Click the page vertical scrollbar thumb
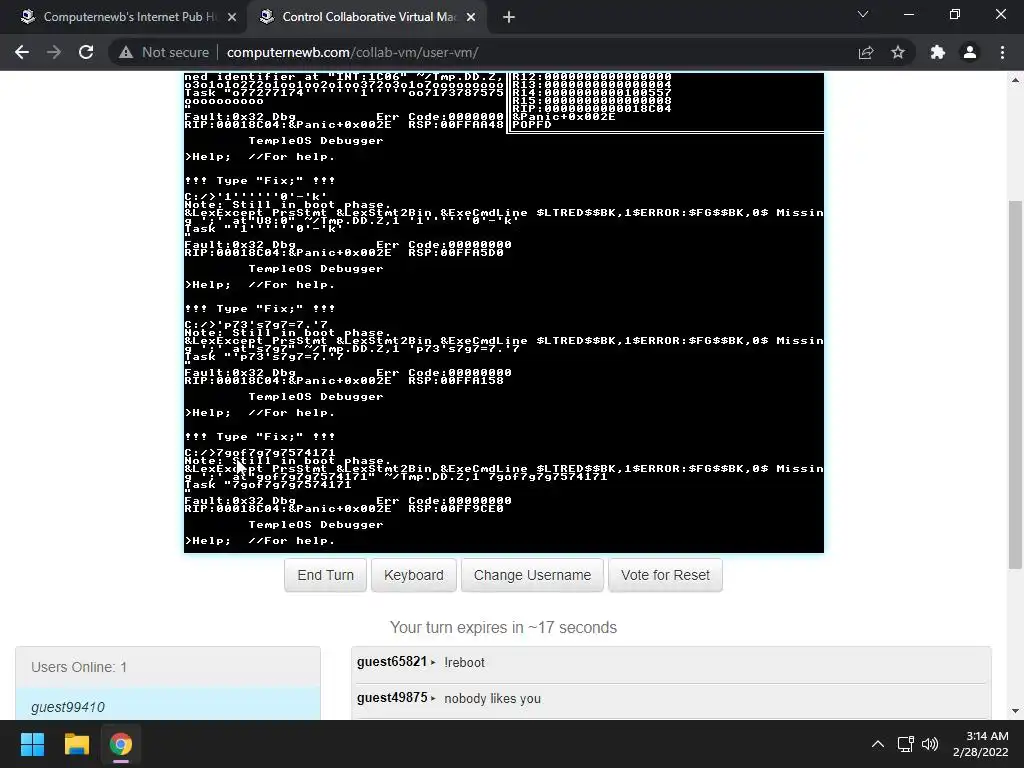Viewport: 1024px width, 768px height. tap(1015, 385)
